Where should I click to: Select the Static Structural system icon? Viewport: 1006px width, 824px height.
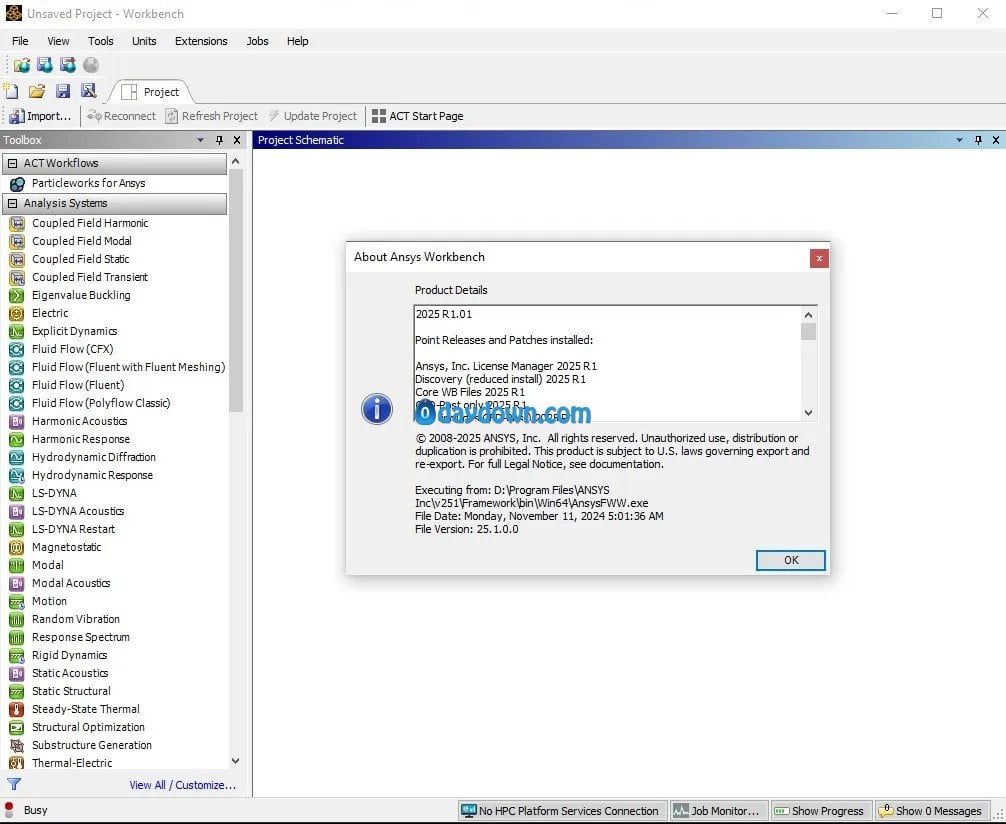(x=17, y=691)
